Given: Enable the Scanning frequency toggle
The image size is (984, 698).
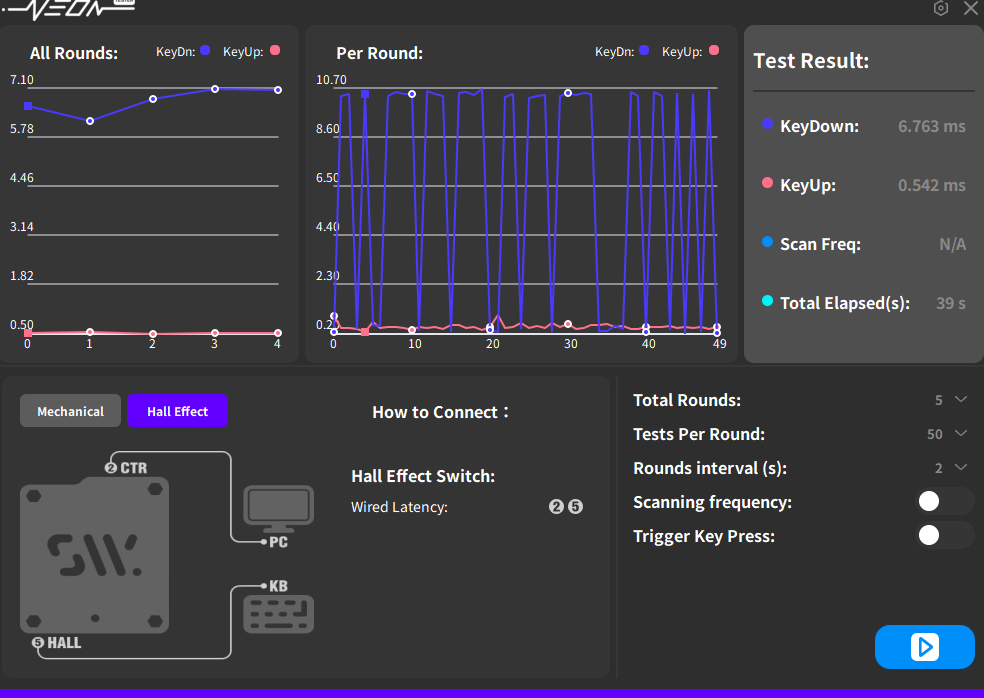Looking at the screenshot, I should point(944,502).
